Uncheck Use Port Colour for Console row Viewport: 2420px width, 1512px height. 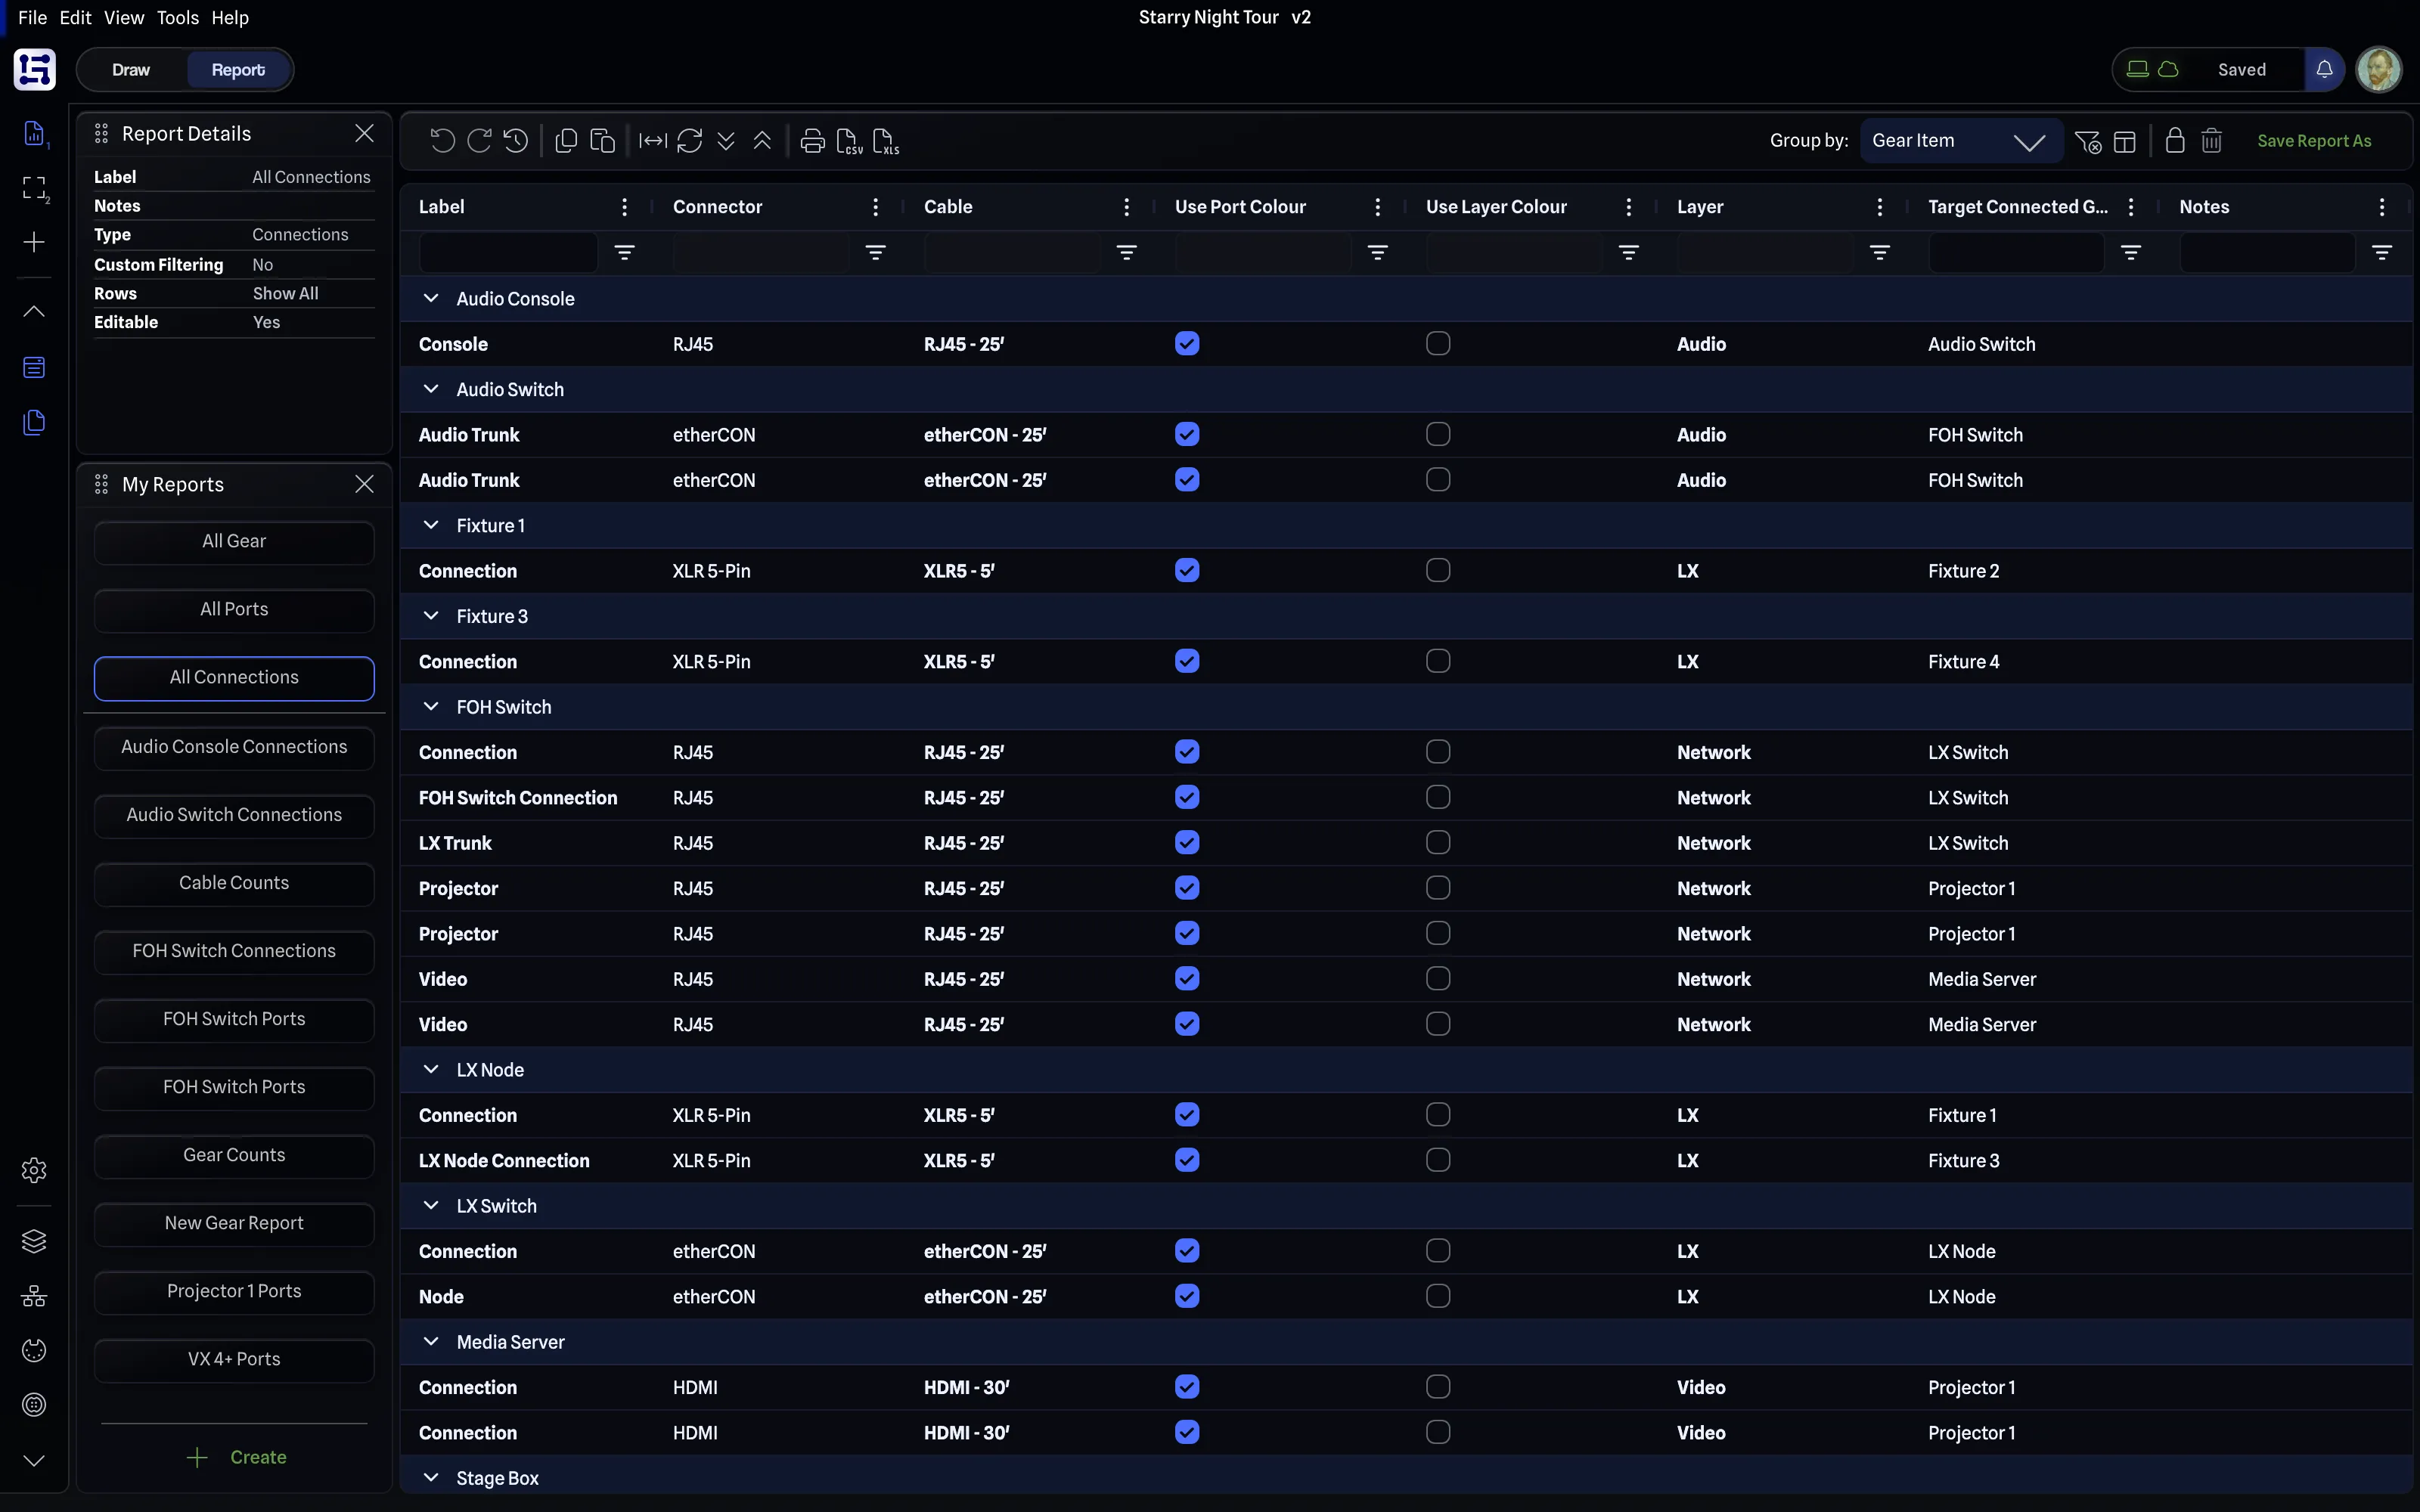point(1187,344)
